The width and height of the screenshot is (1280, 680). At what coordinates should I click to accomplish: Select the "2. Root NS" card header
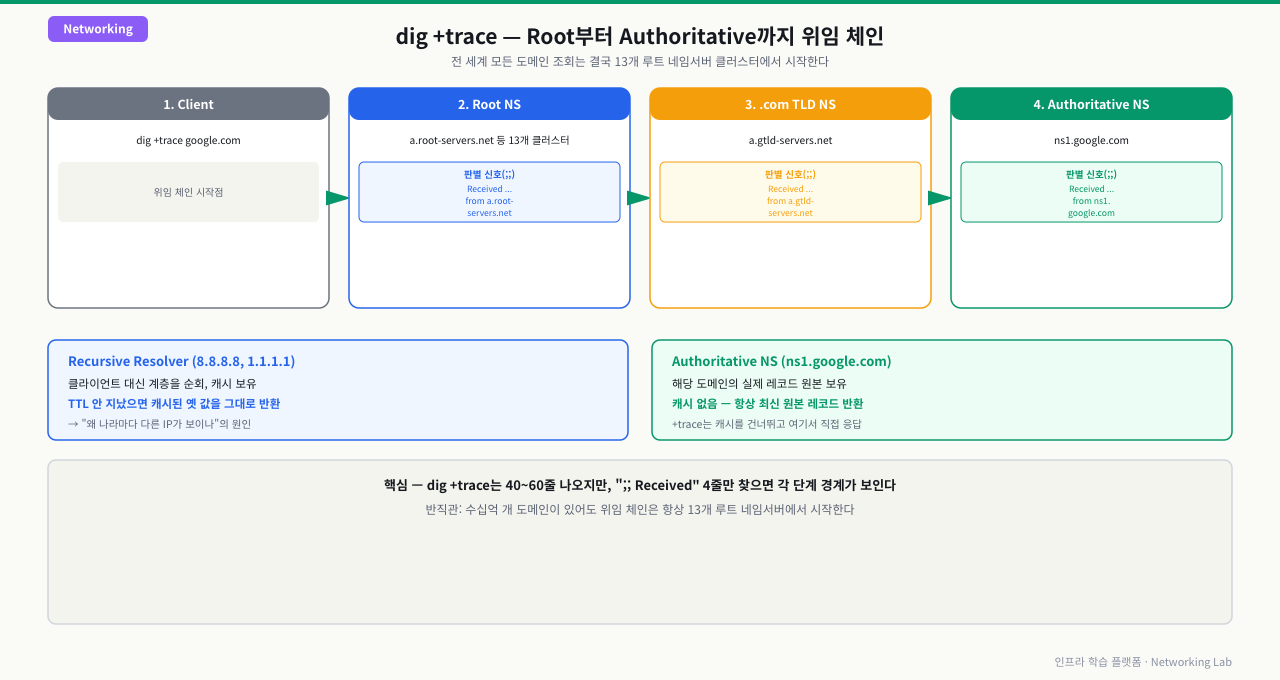489,104
